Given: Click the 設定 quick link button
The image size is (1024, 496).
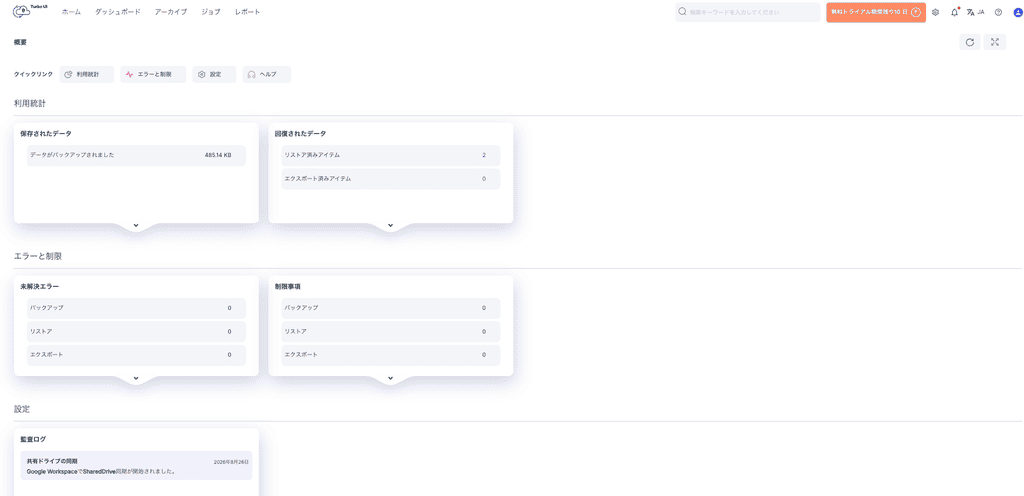Looking at the screenshot, I should coord(214,74).
